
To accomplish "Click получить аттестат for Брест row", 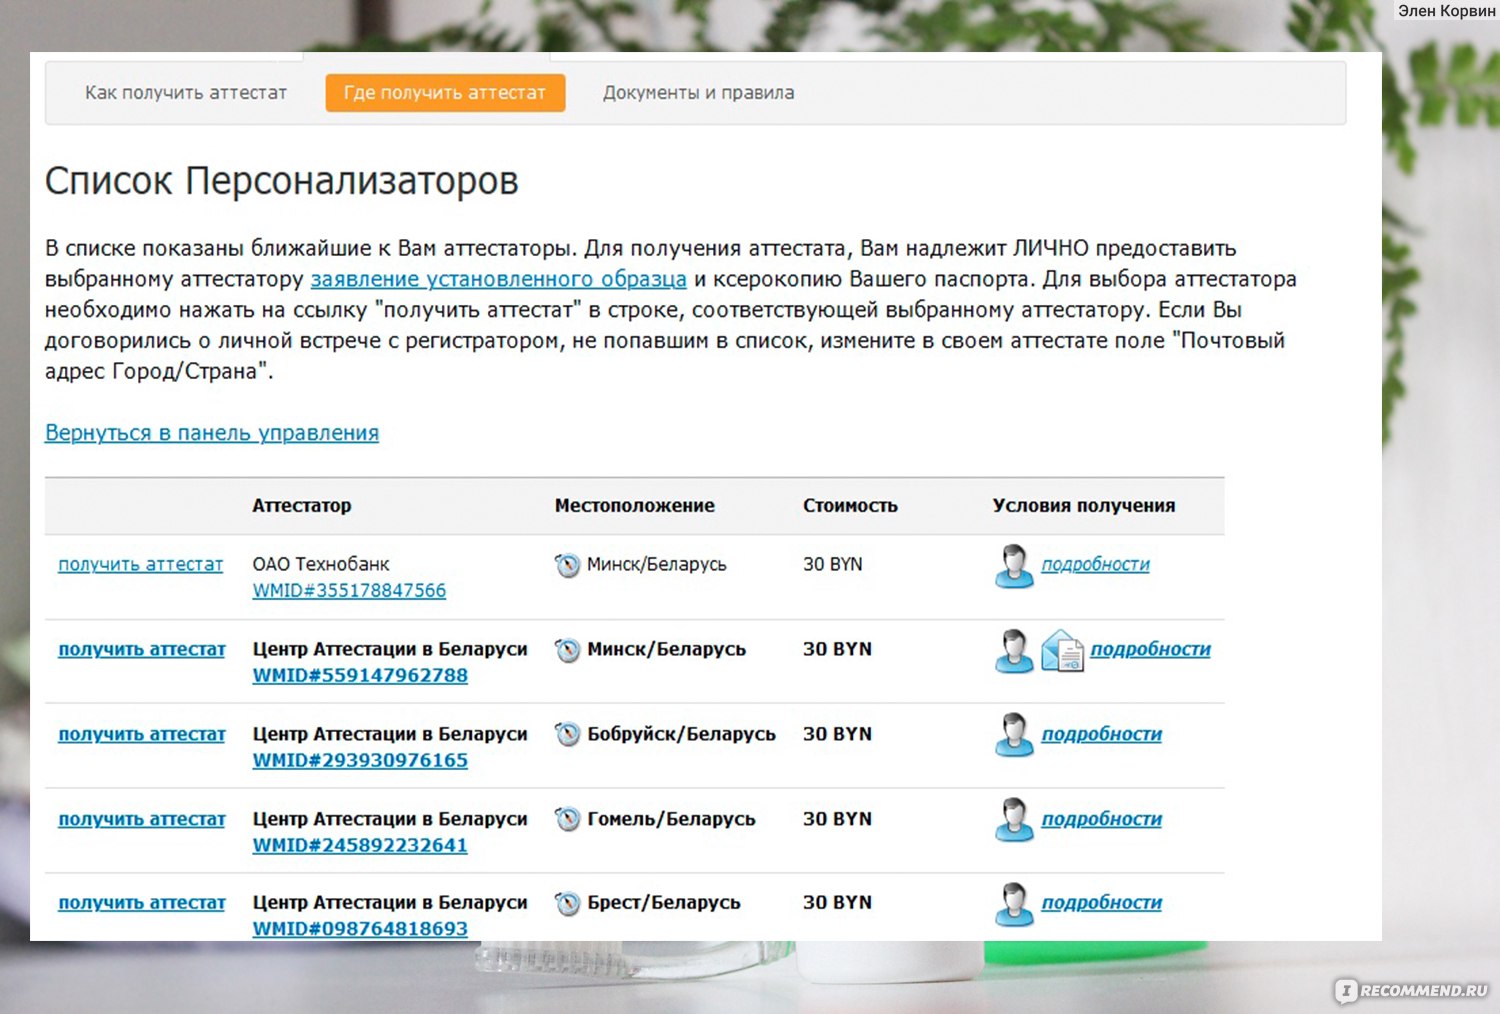I will [x=142, y=902].
